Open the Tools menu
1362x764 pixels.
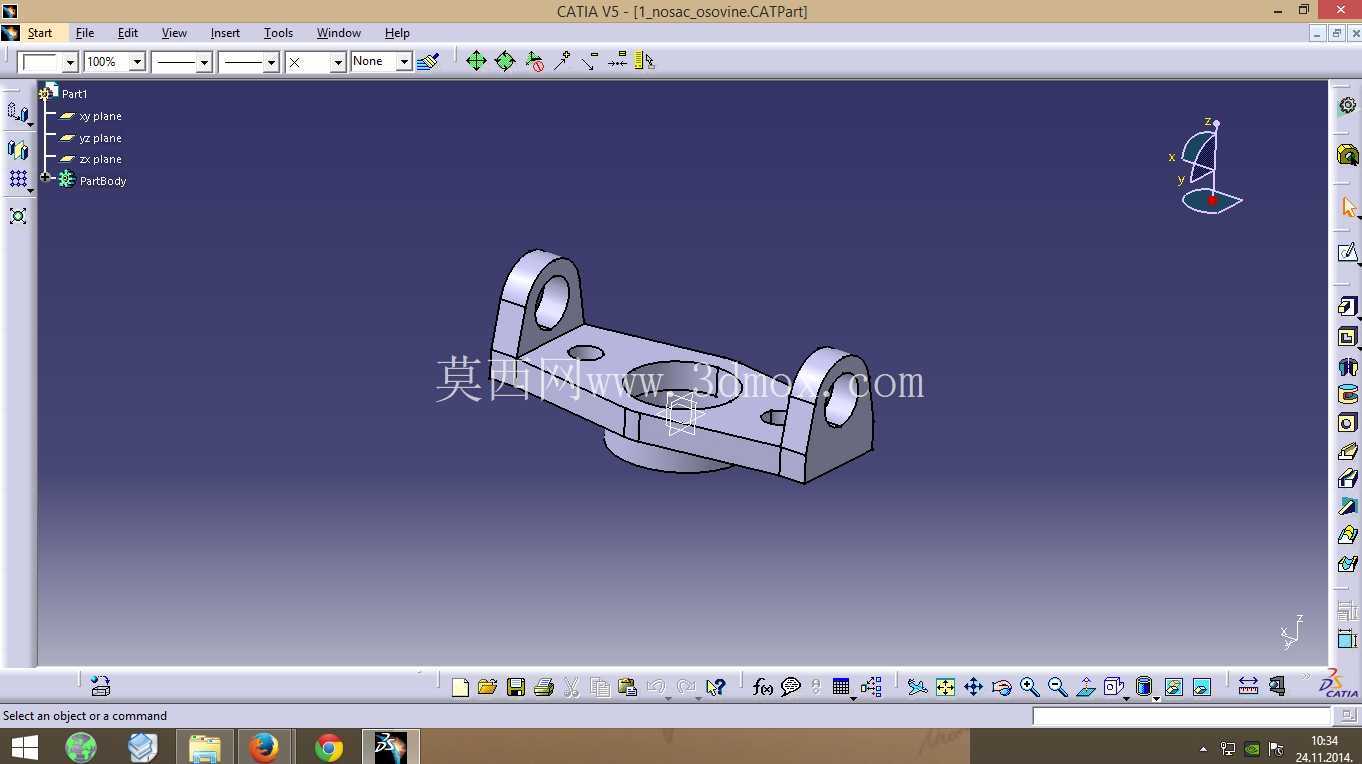coord(278,33)
